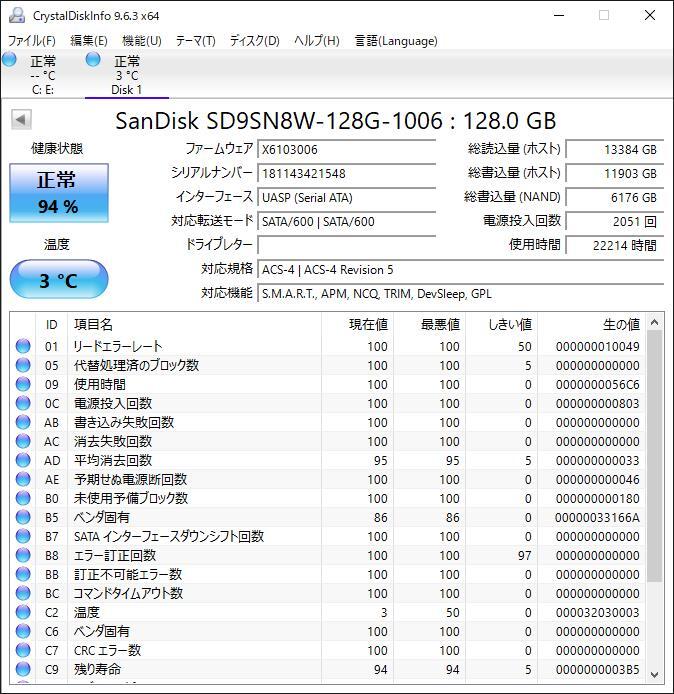674x694 pixels.
Task: Click the 現在値 column header
Action: click(358, 324)
